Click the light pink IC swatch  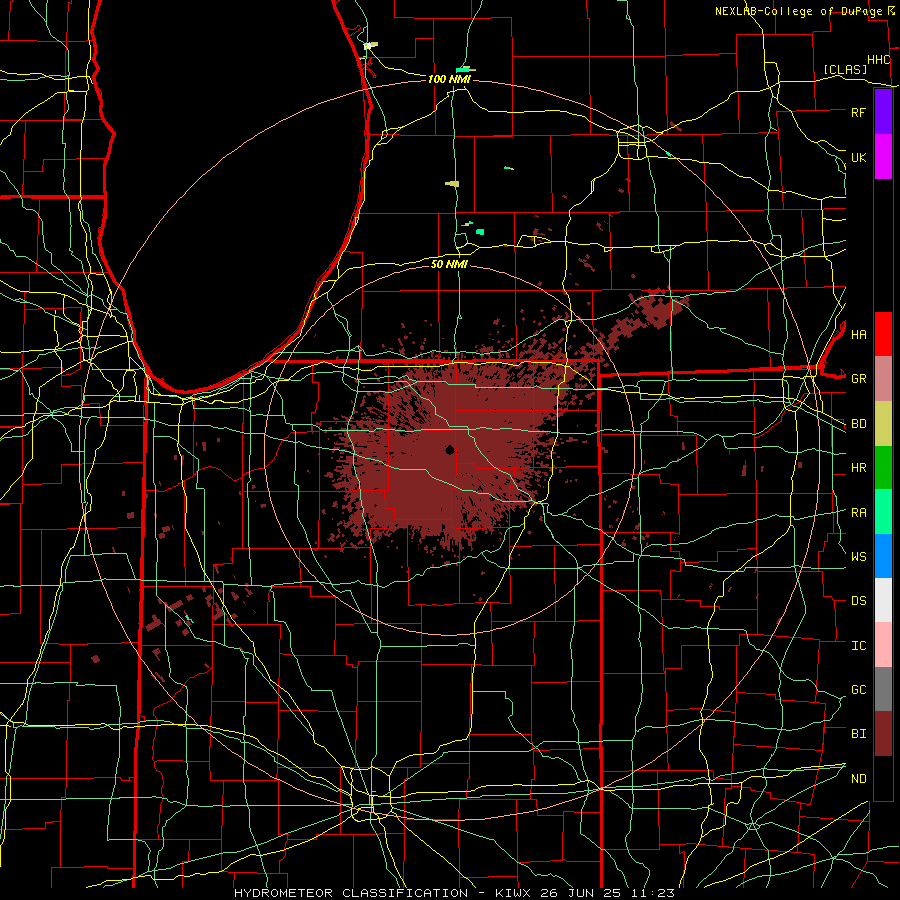883,645
